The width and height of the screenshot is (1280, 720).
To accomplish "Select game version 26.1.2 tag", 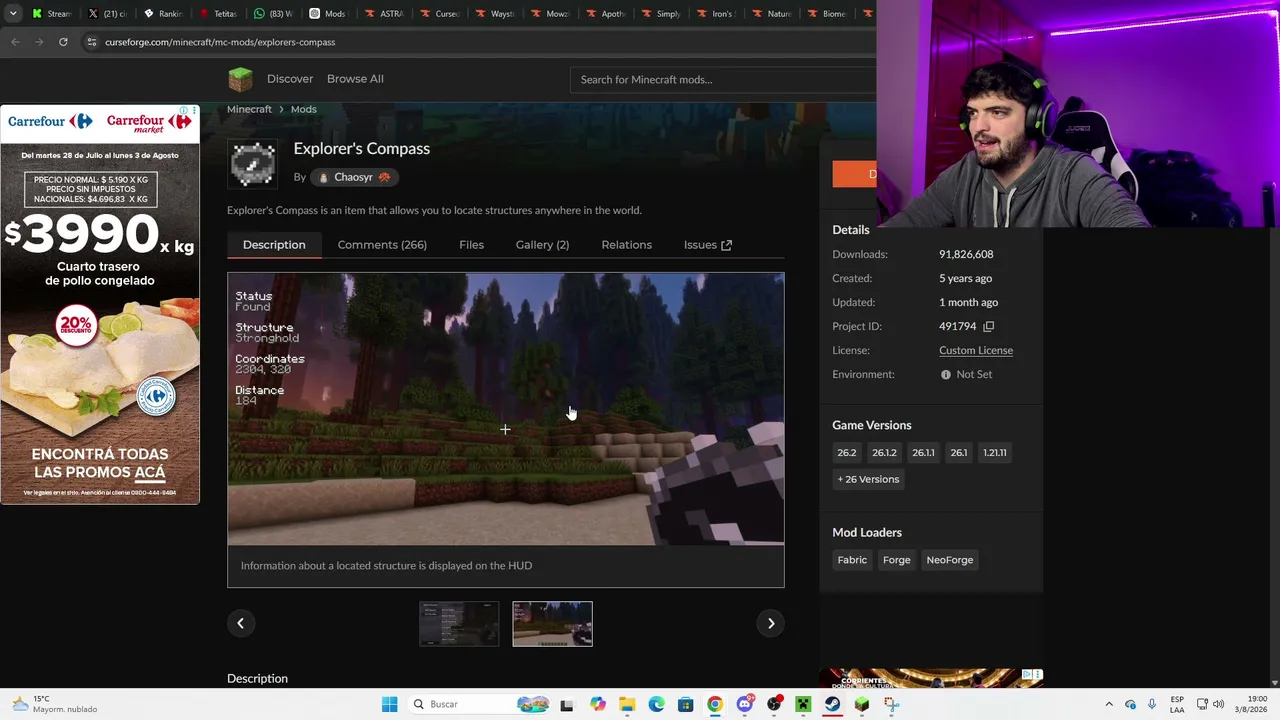I will [x=884, y=453].
